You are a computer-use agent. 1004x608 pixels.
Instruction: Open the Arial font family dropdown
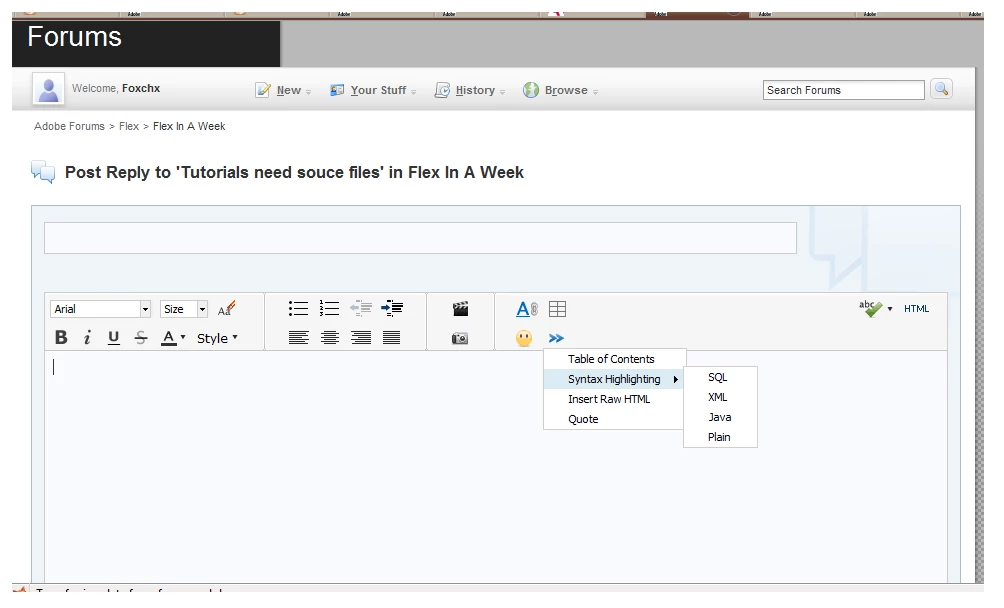[x=101, y=309]
